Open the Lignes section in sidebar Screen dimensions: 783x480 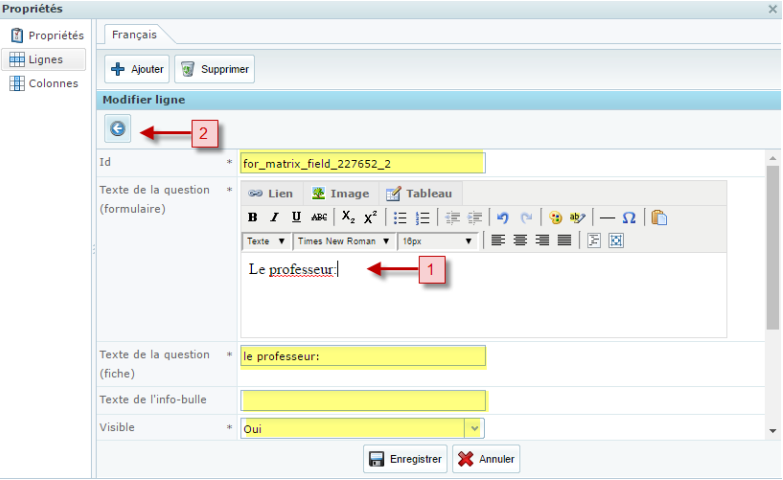click(x=45, y=60)
